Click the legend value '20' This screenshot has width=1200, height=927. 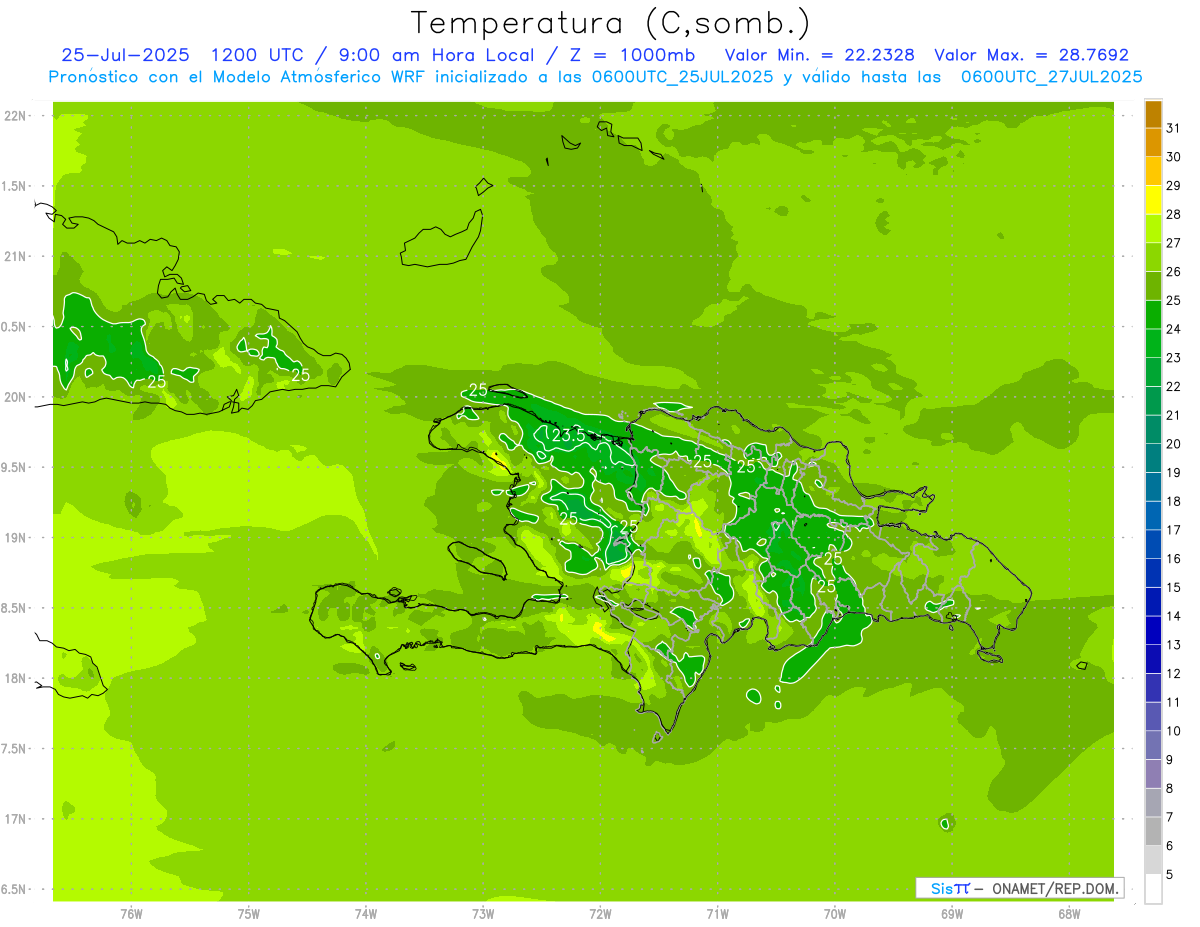click(x=1174, y=444)
